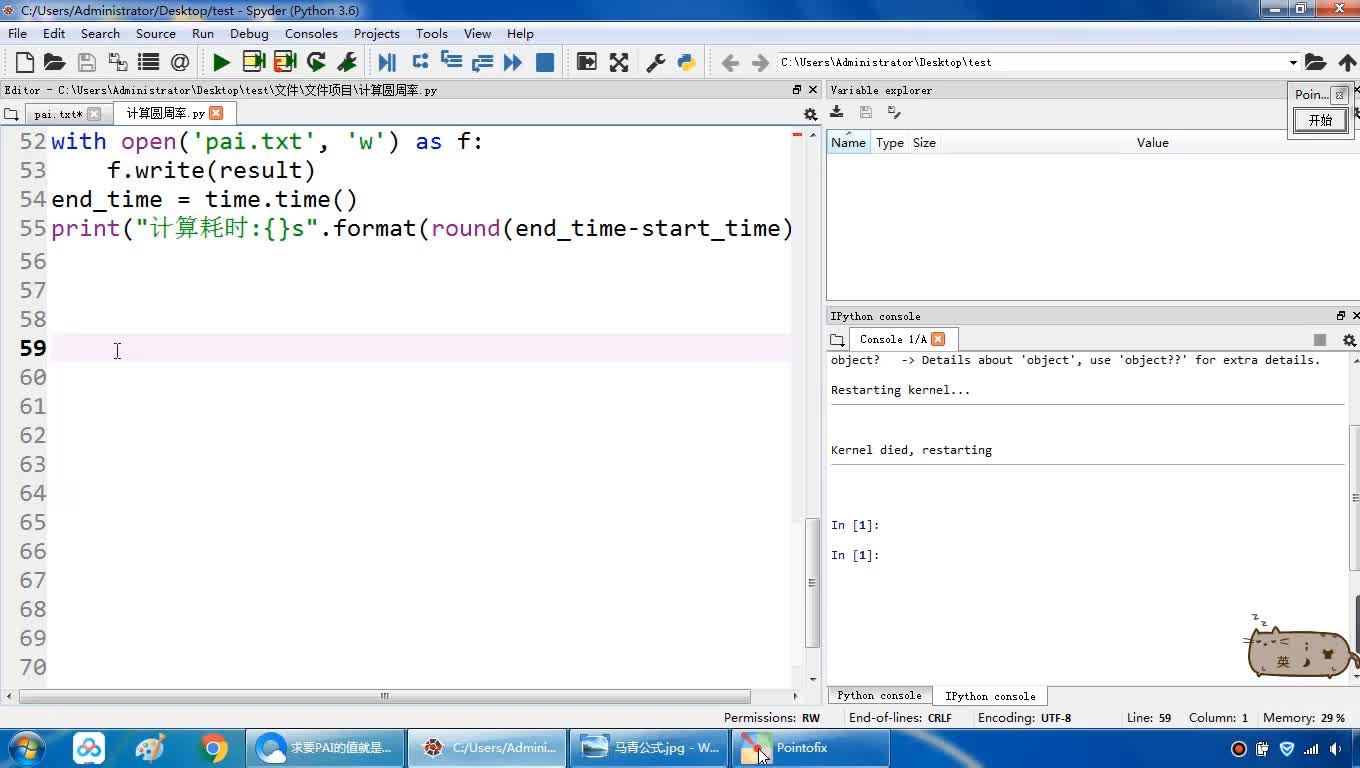Open the Debug menu
Image resolution: width=1360 pixels, height=768 pixels.
click(x=249, y=33)
